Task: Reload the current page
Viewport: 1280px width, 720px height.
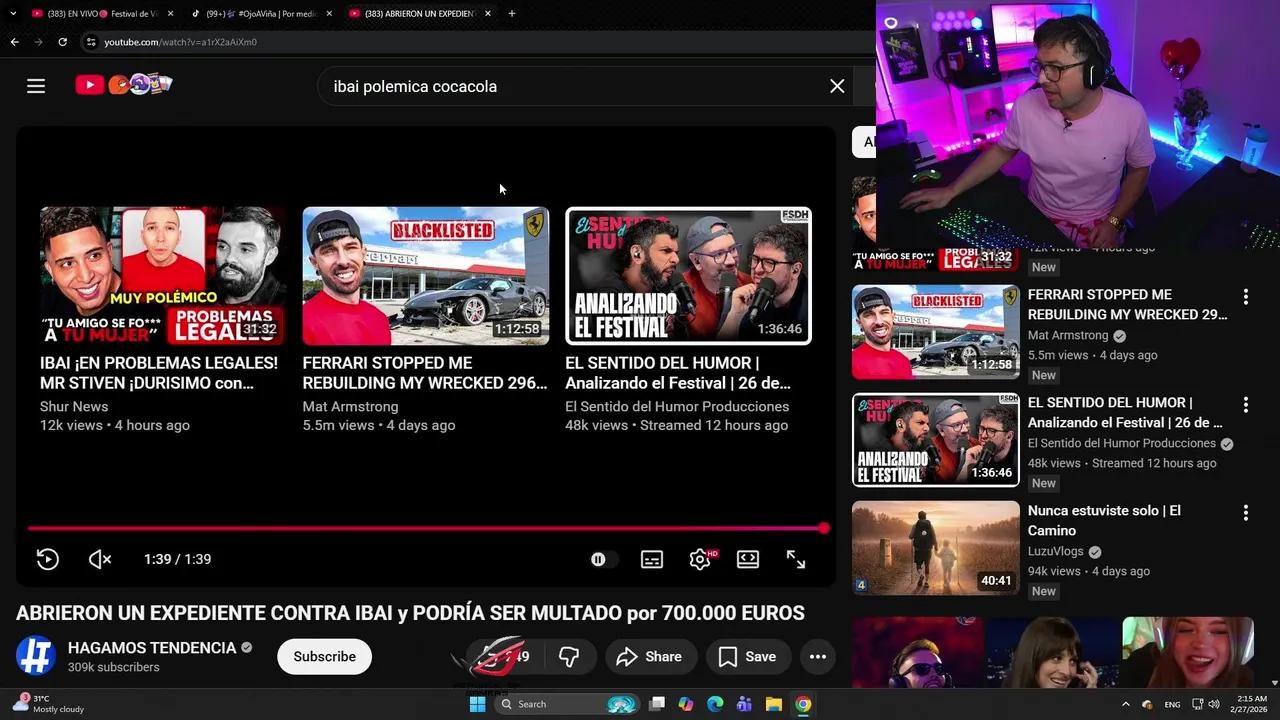Action: [x=62, y=42]
